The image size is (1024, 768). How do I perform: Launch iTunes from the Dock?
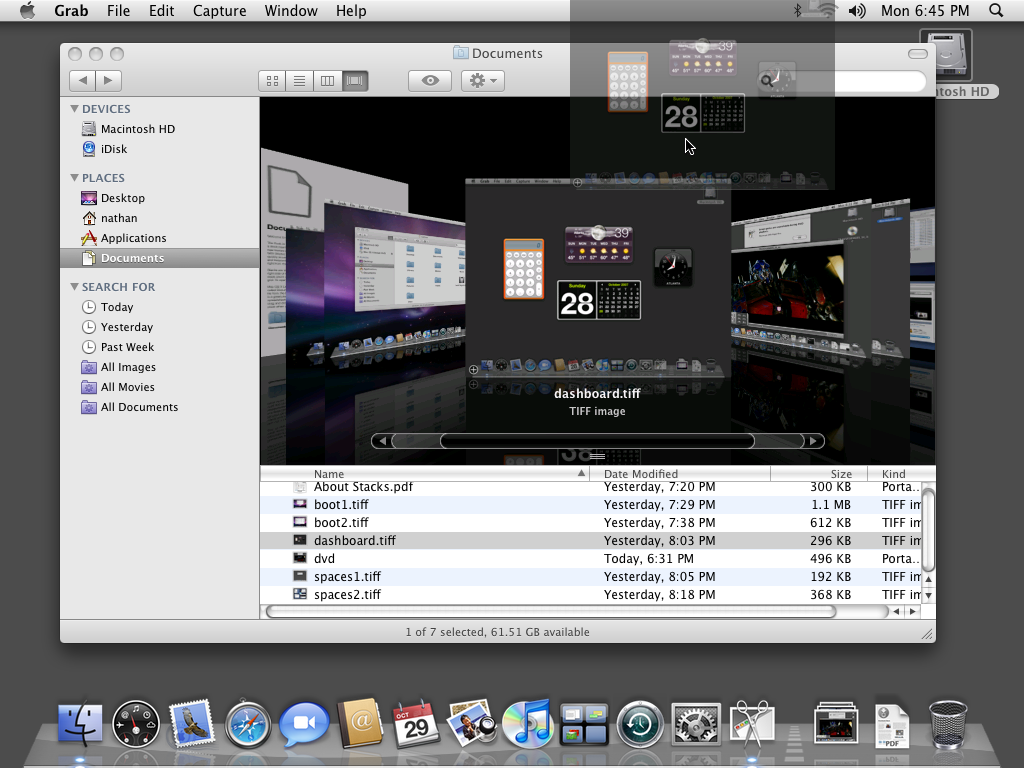pos(528,722)
